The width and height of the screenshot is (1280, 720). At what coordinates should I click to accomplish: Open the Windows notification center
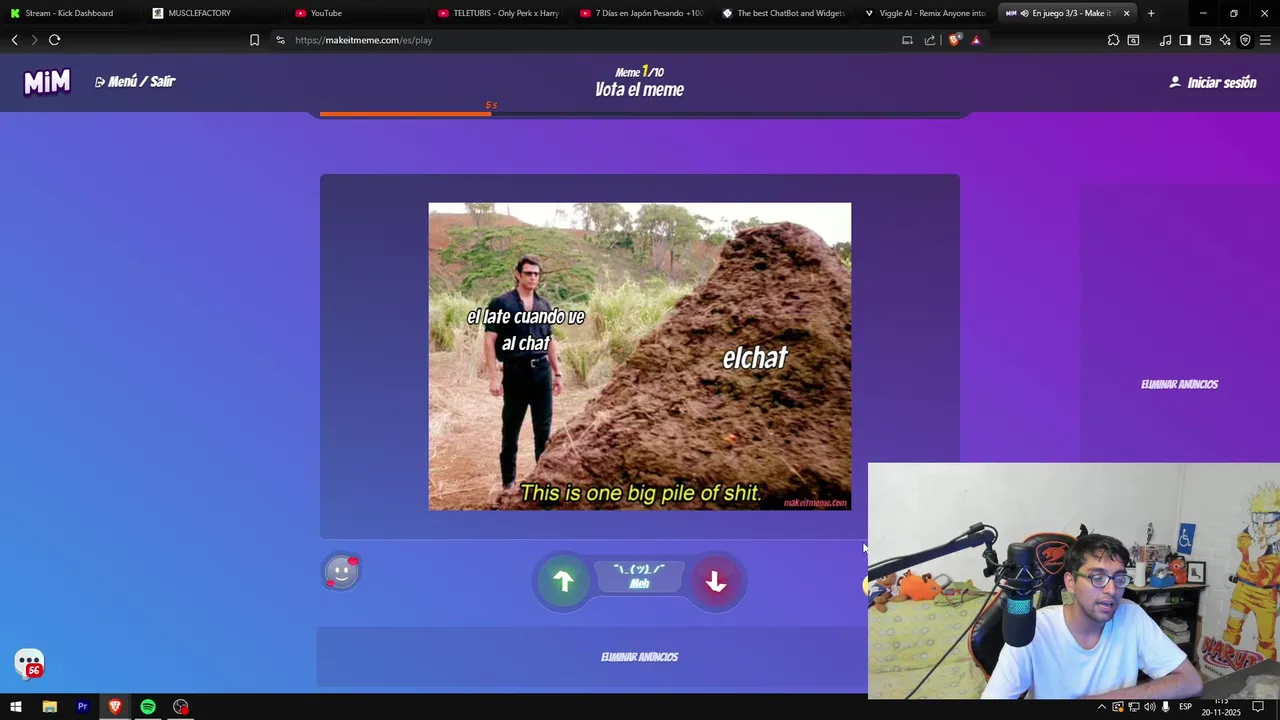pyautogui.click(x=1258, y=707)
